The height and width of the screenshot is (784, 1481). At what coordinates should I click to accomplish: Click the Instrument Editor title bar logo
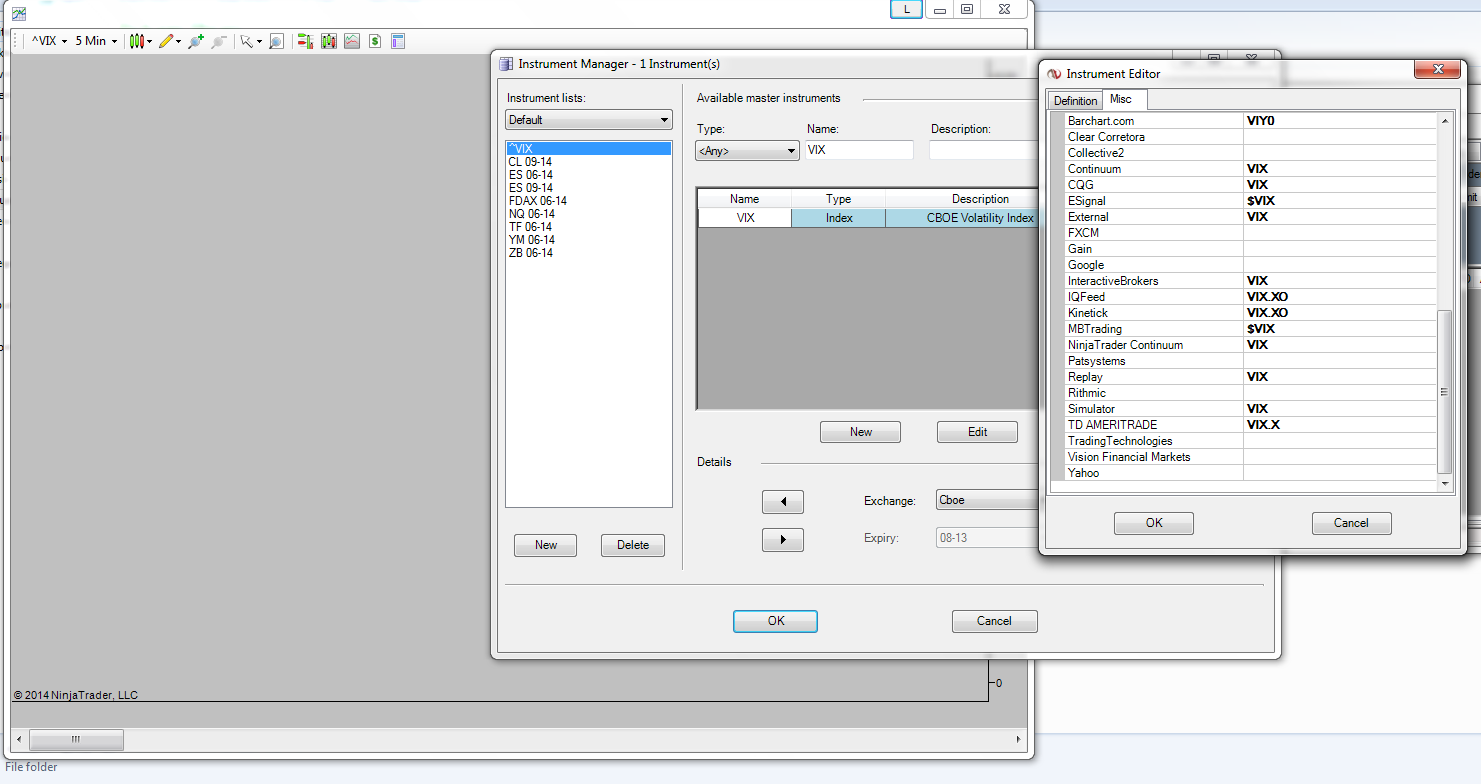coord(1054,74)
